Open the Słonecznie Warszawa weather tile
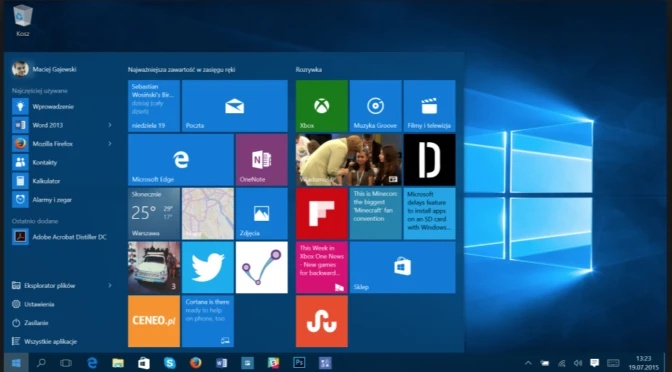 (x=154, y=213)
